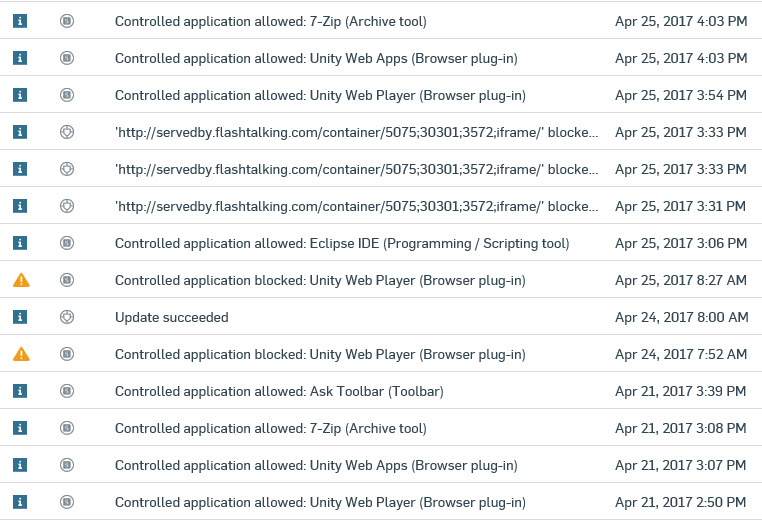This screenshot has height=526, width=762.
Task: Click timestamp Apr 24, 2017 8:00 AM
Action: click(x=681, y=317)
